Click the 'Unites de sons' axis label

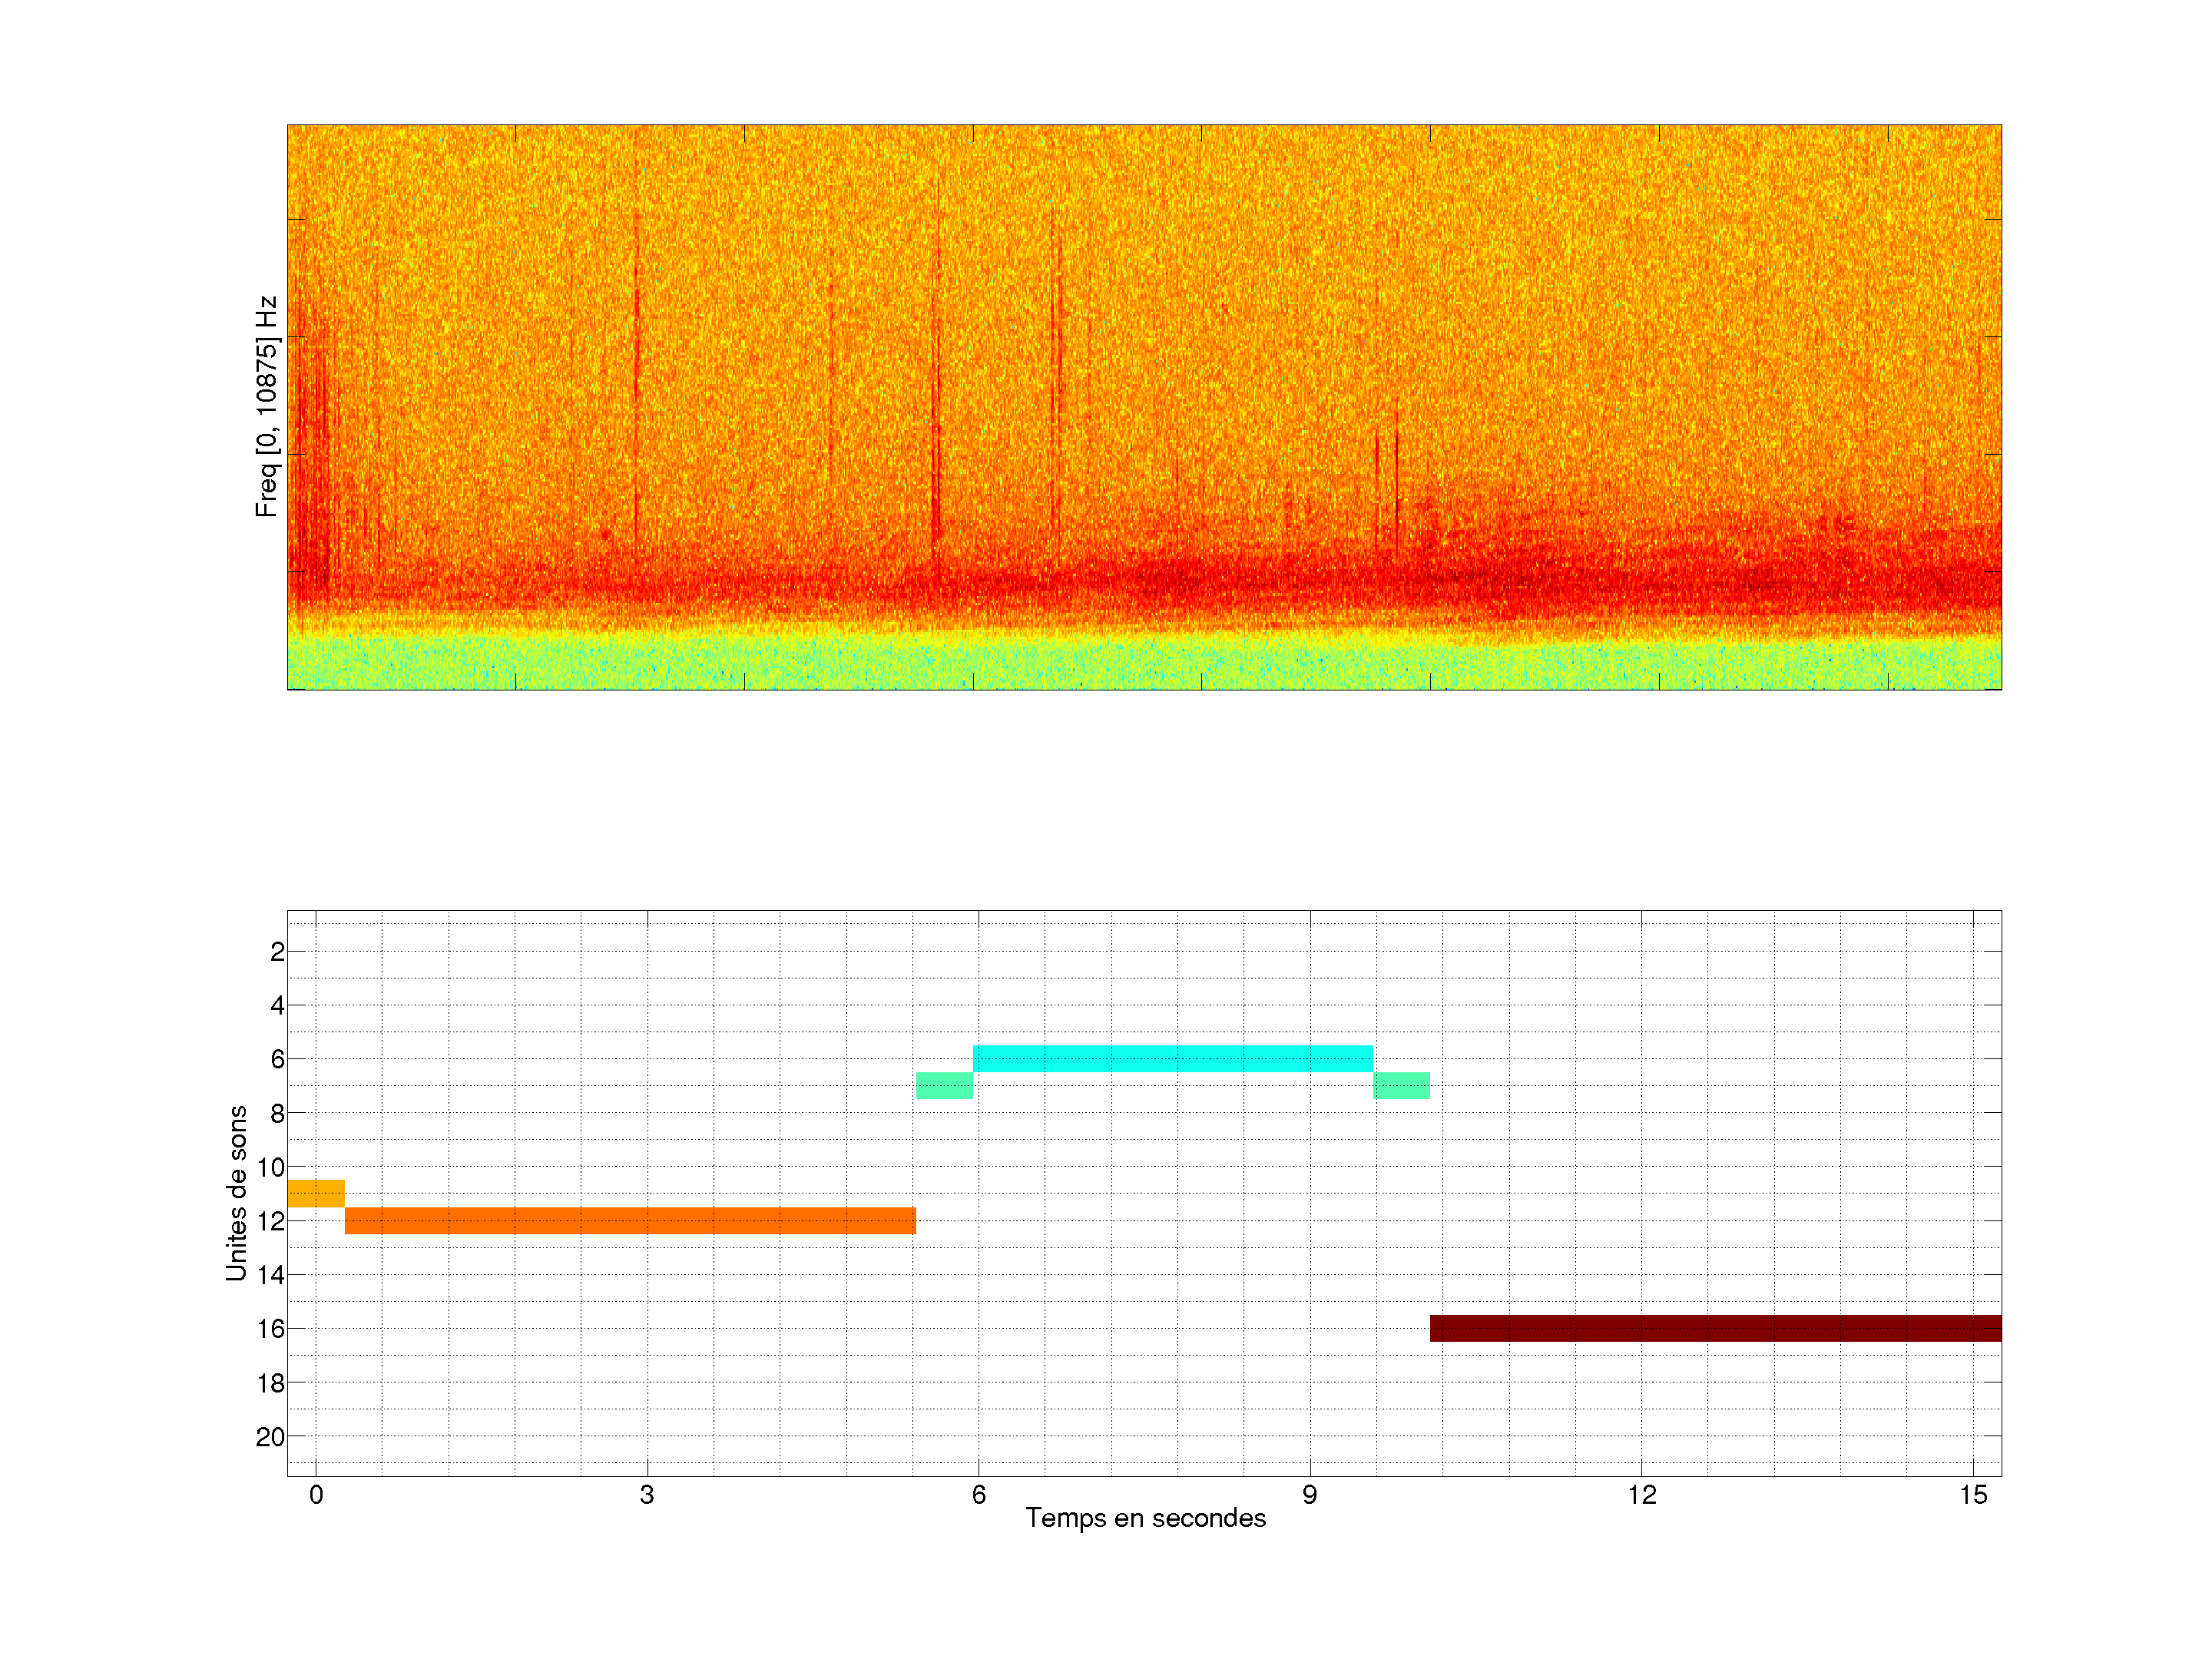(x=236, y=1193)
